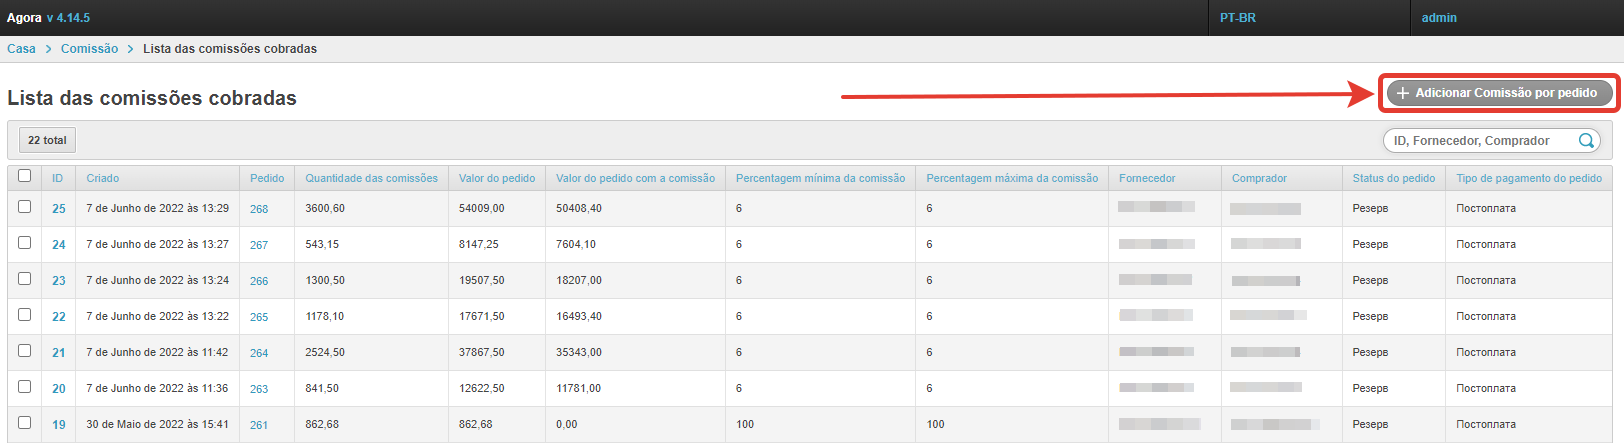Screen dimensions: 1624x443
Task: Tick the checkbox for row ID 19
Action: point(25,423)
